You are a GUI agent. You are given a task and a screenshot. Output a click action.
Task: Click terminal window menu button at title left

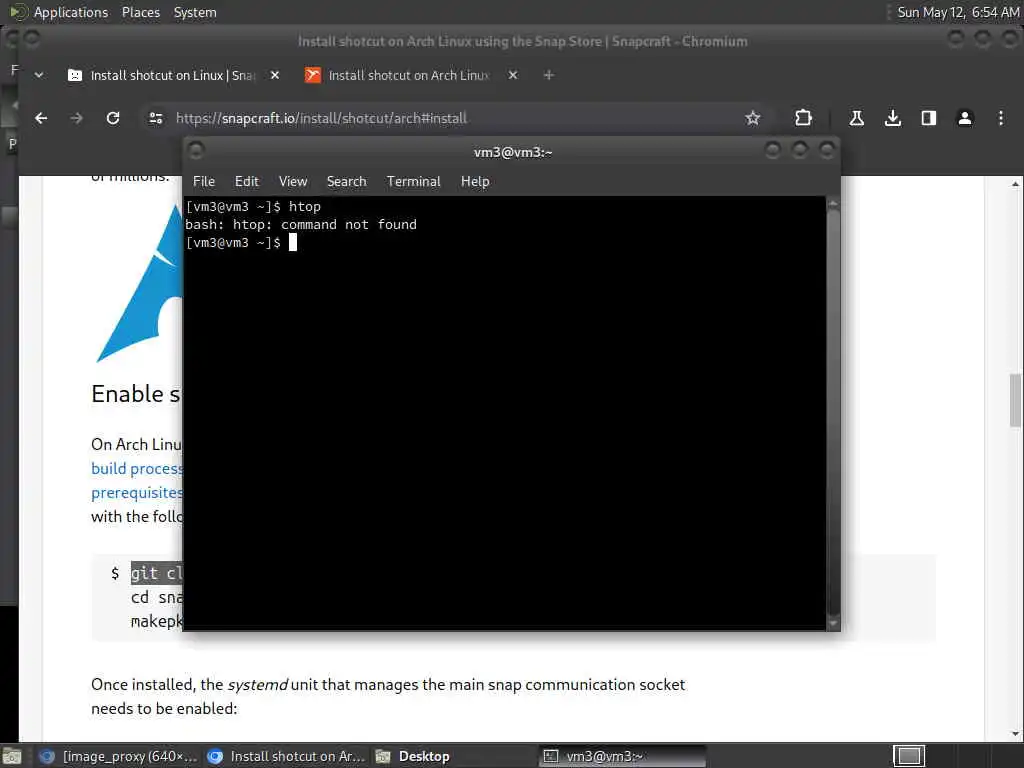(196, 151)
